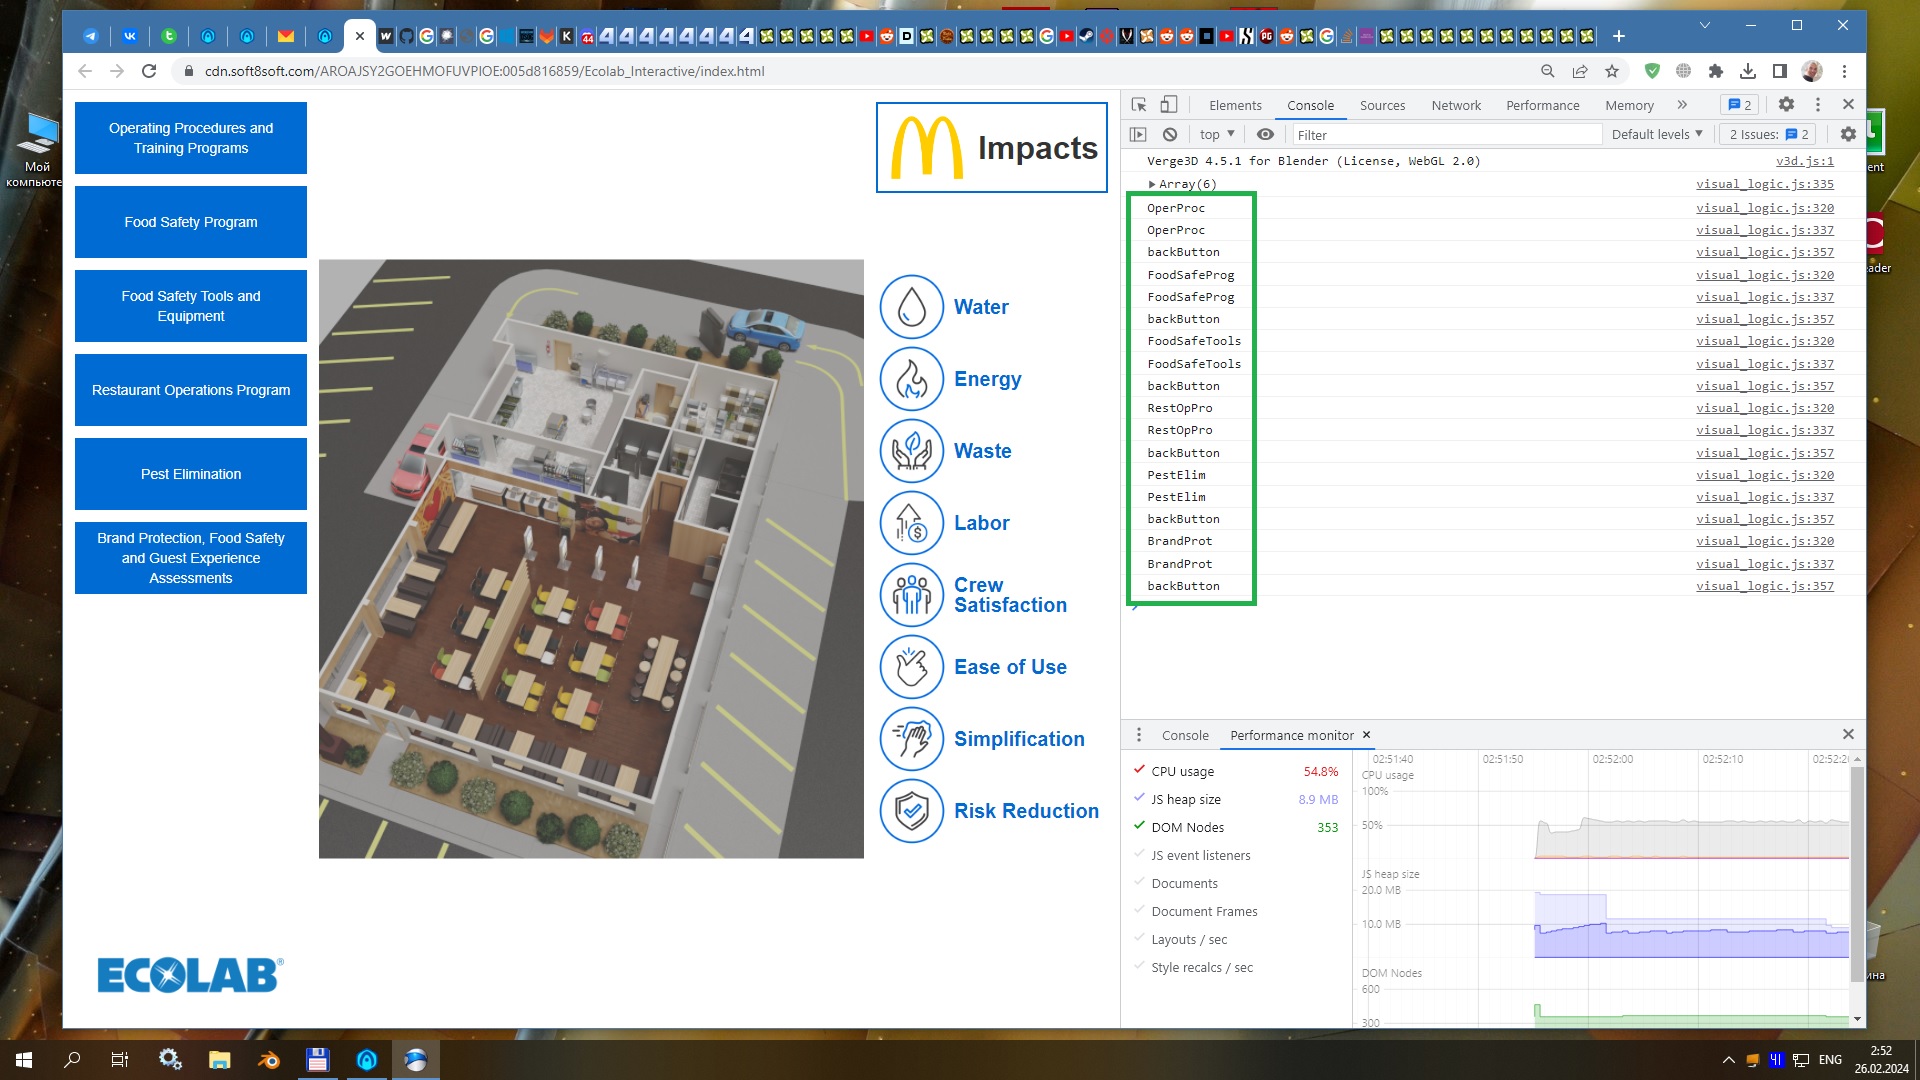Open Food Safety Tools and Equipment
The image size is (1920, 1080).
(x=191, y=306)
